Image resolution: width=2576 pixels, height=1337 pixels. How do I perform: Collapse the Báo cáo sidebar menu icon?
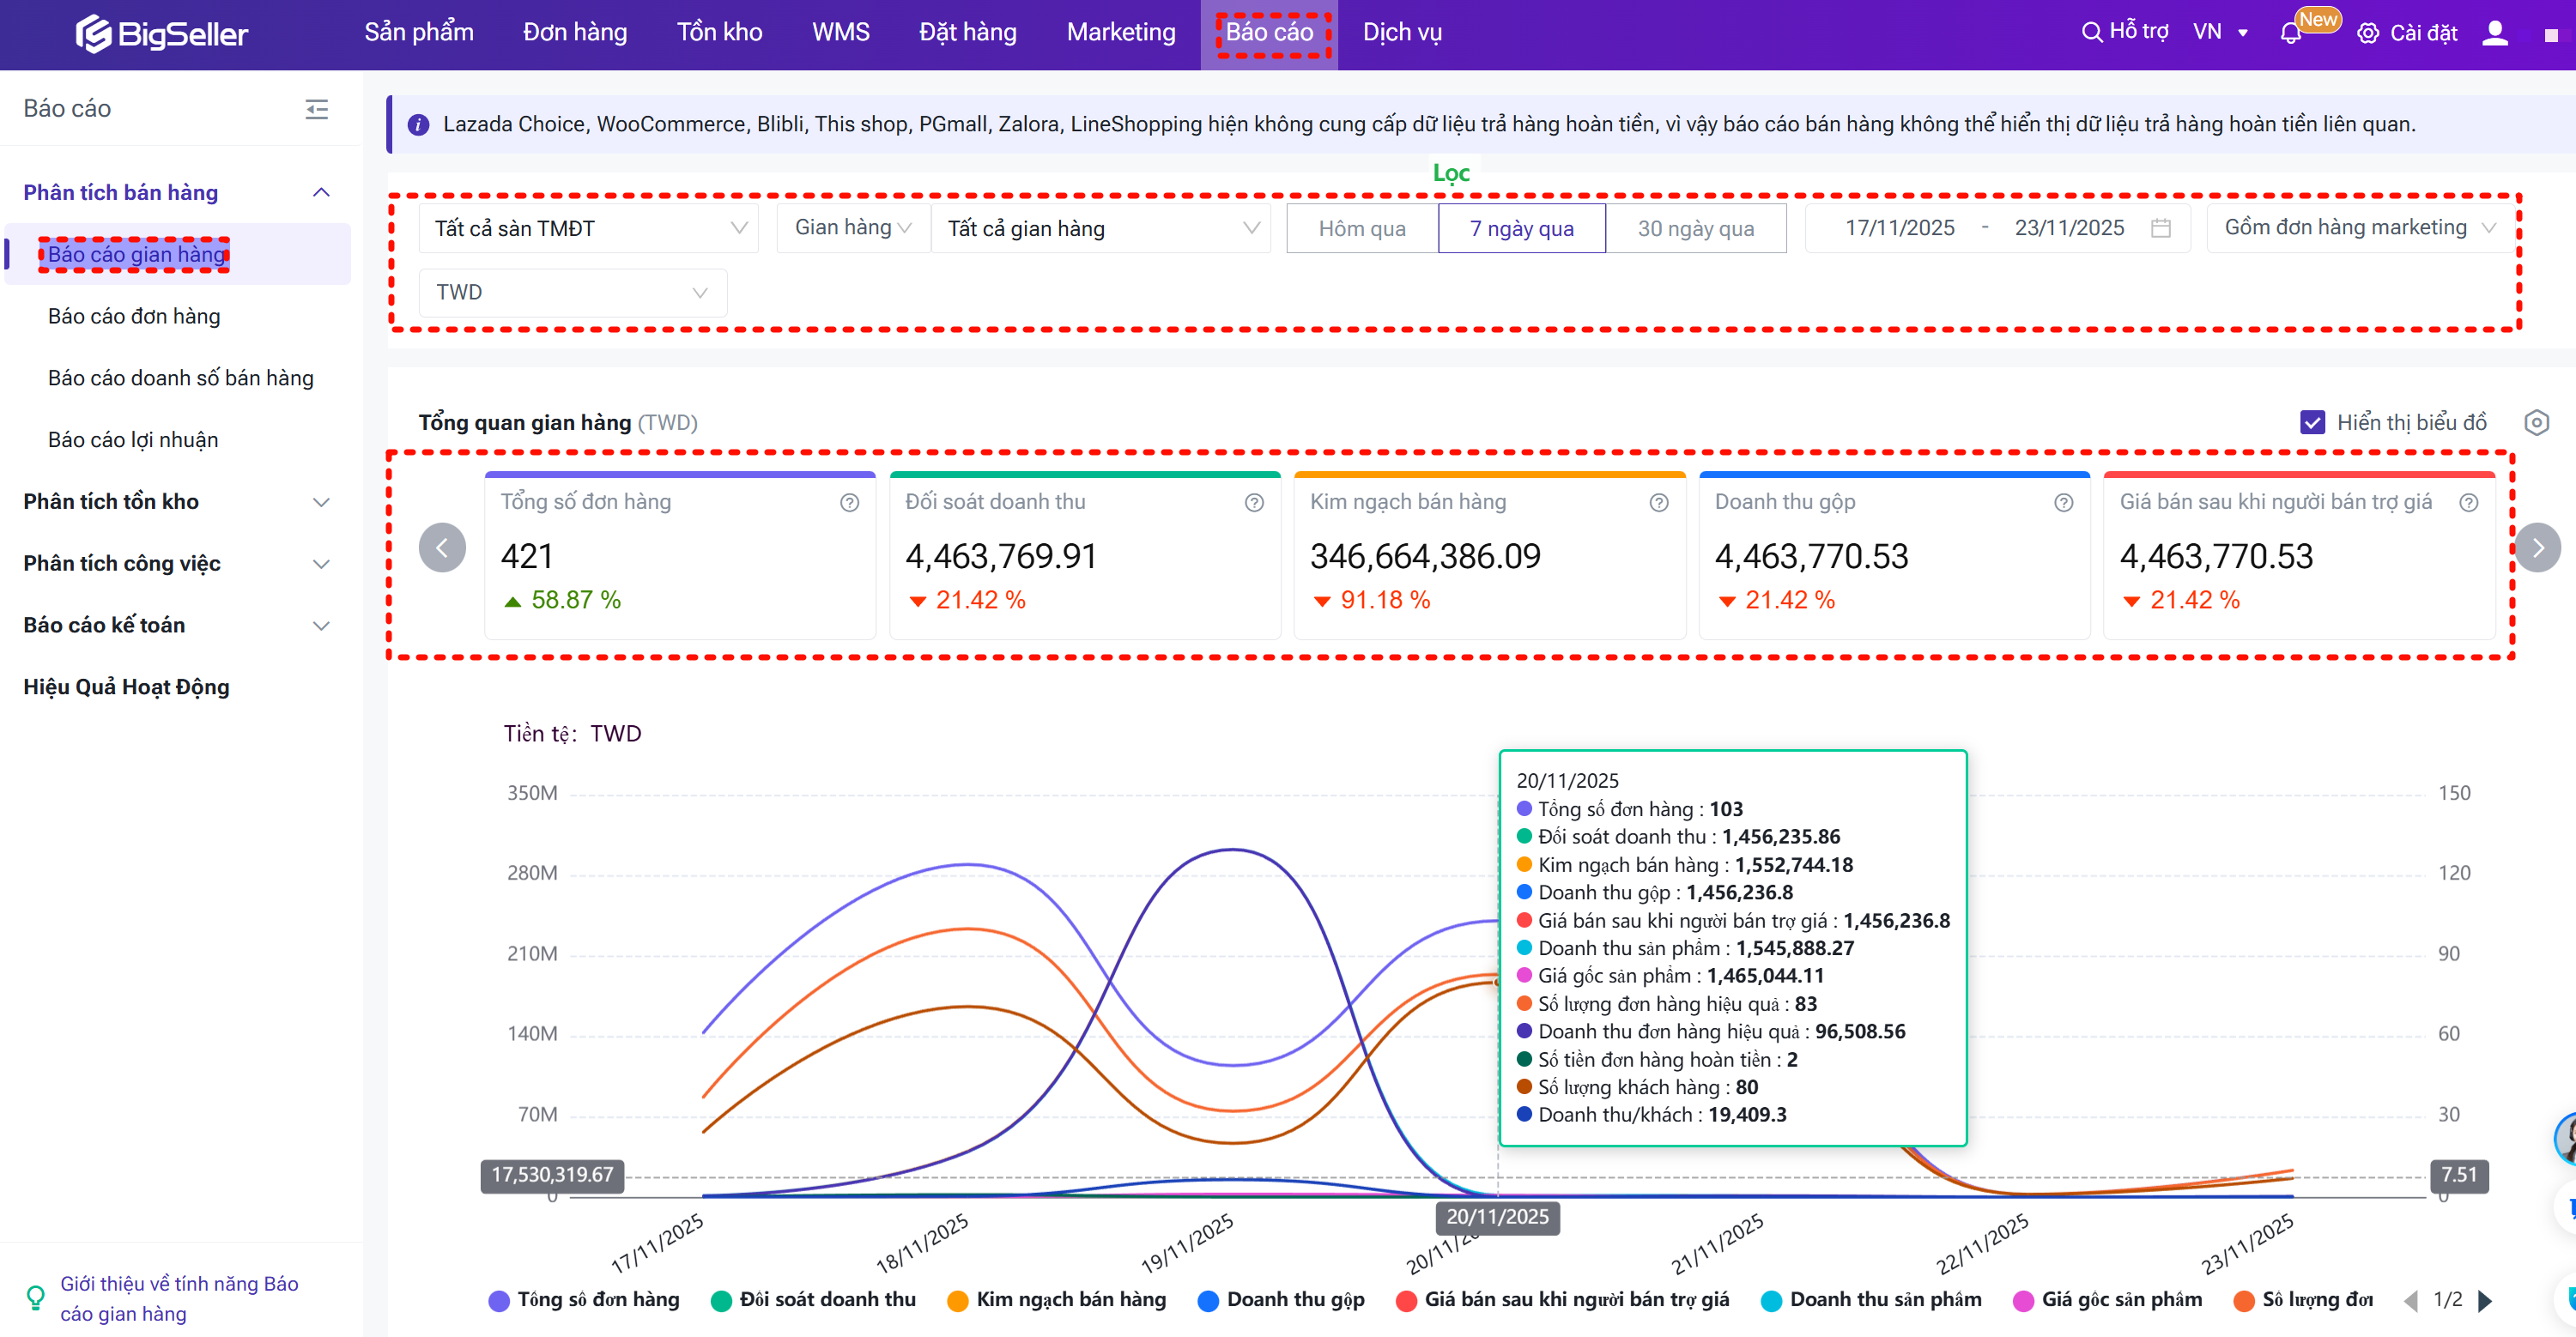pyautogui.click(x=316, y=109)
